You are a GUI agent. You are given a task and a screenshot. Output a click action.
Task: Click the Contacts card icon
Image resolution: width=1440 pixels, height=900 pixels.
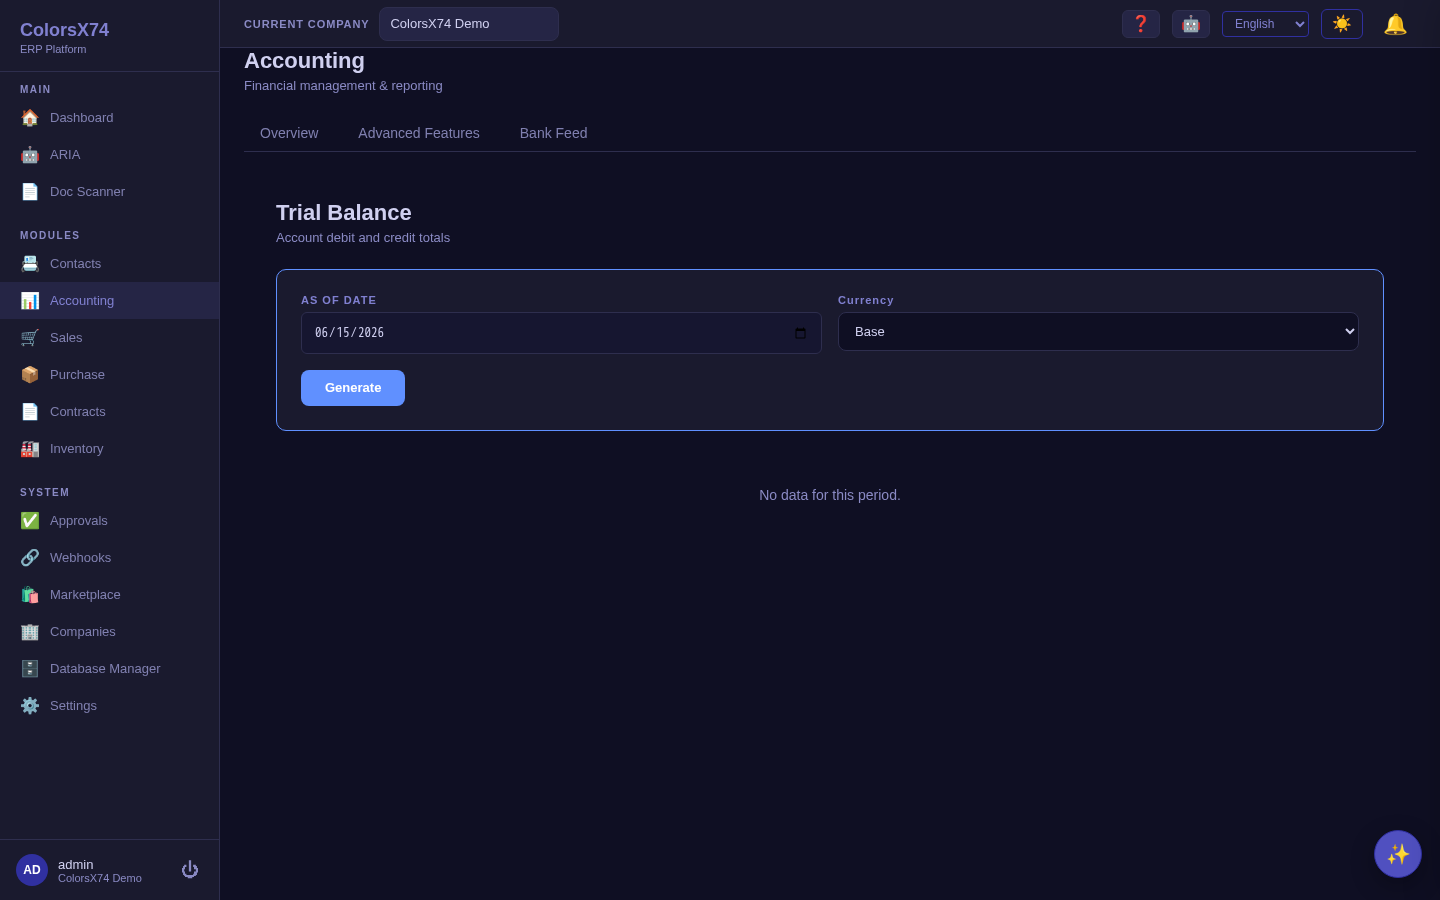(30, 264)
